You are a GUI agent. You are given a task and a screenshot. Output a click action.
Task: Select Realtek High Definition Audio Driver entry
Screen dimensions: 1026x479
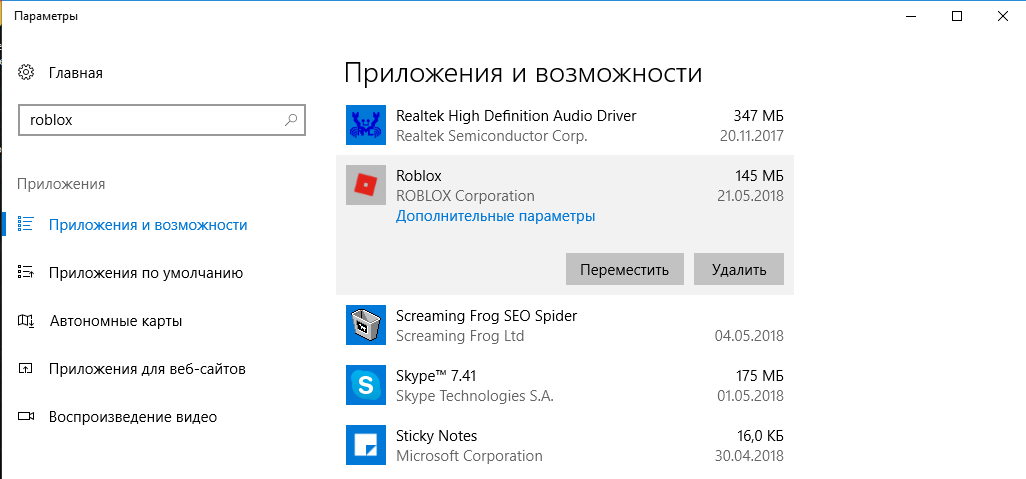[x=516, y=116]
